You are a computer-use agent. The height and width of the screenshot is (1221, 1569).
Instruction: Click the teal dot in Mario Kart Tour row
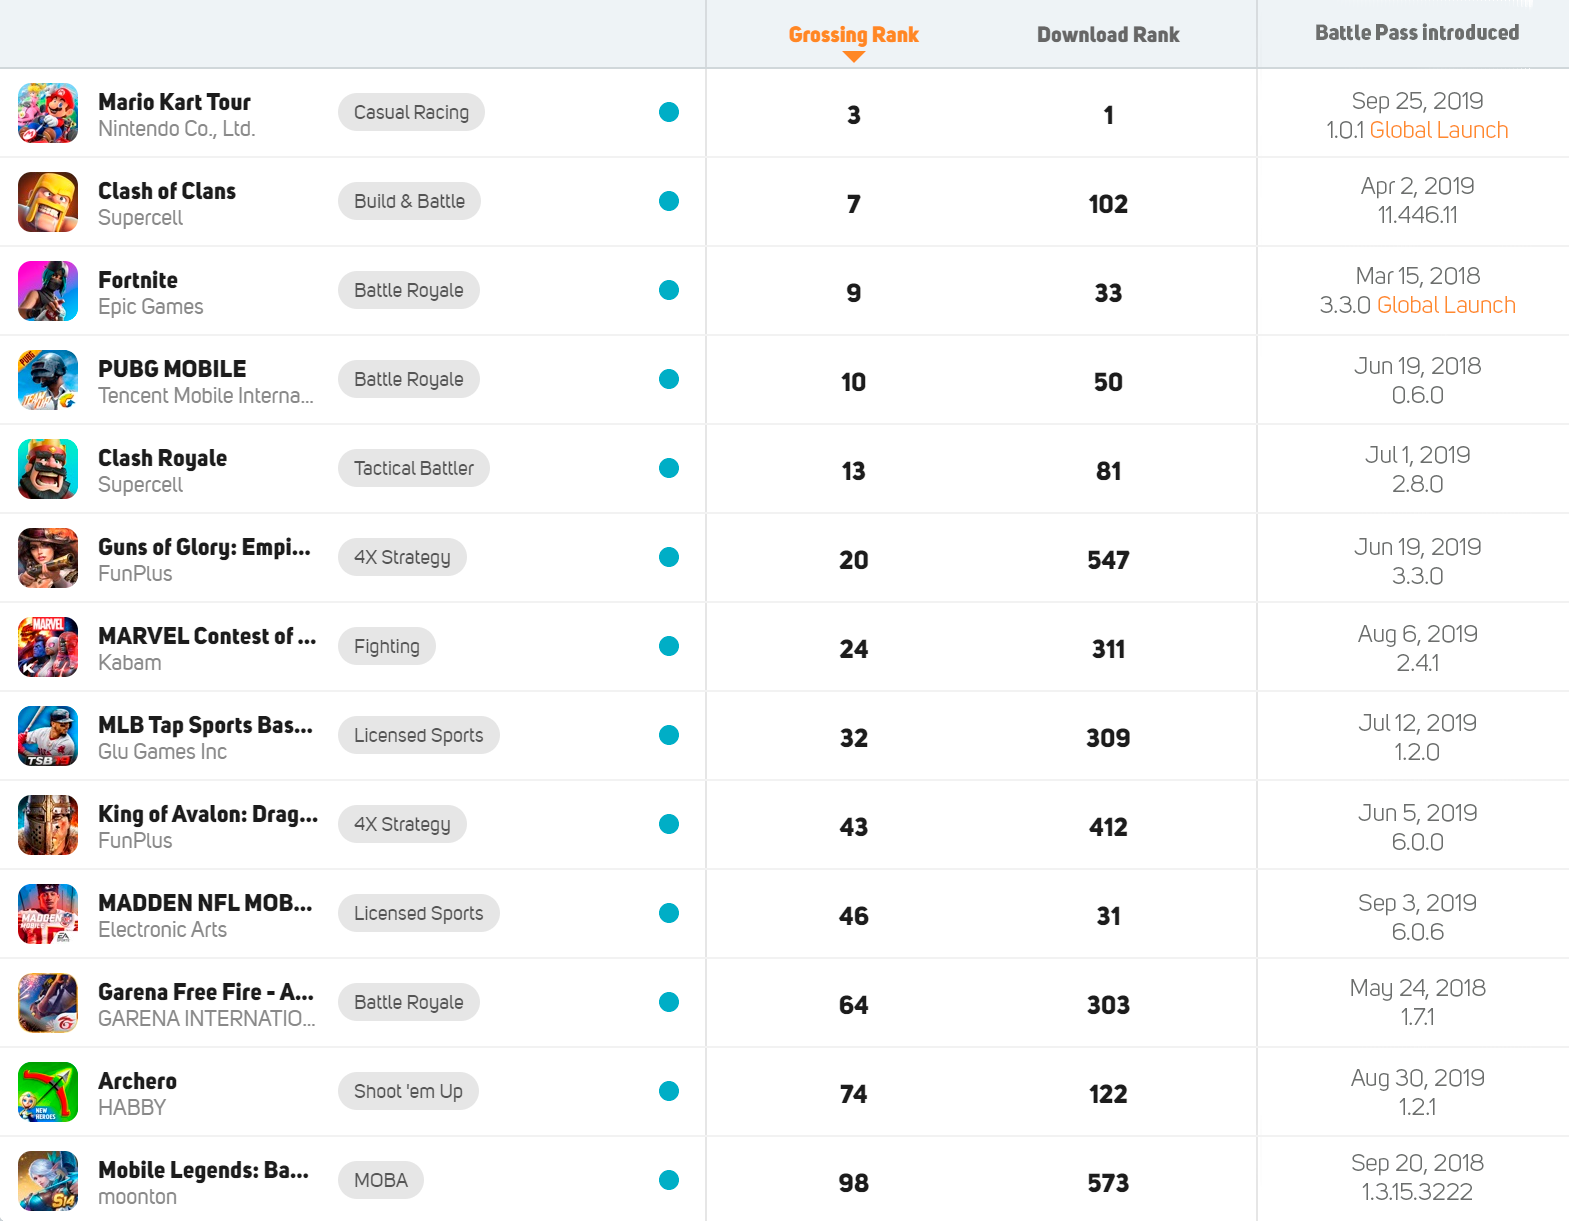click(669, 112)
